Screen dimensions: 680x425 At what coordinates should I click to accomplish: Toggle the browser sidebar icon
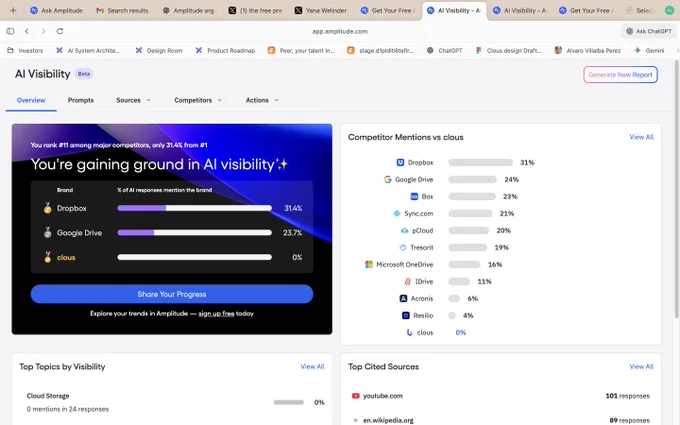10,31
